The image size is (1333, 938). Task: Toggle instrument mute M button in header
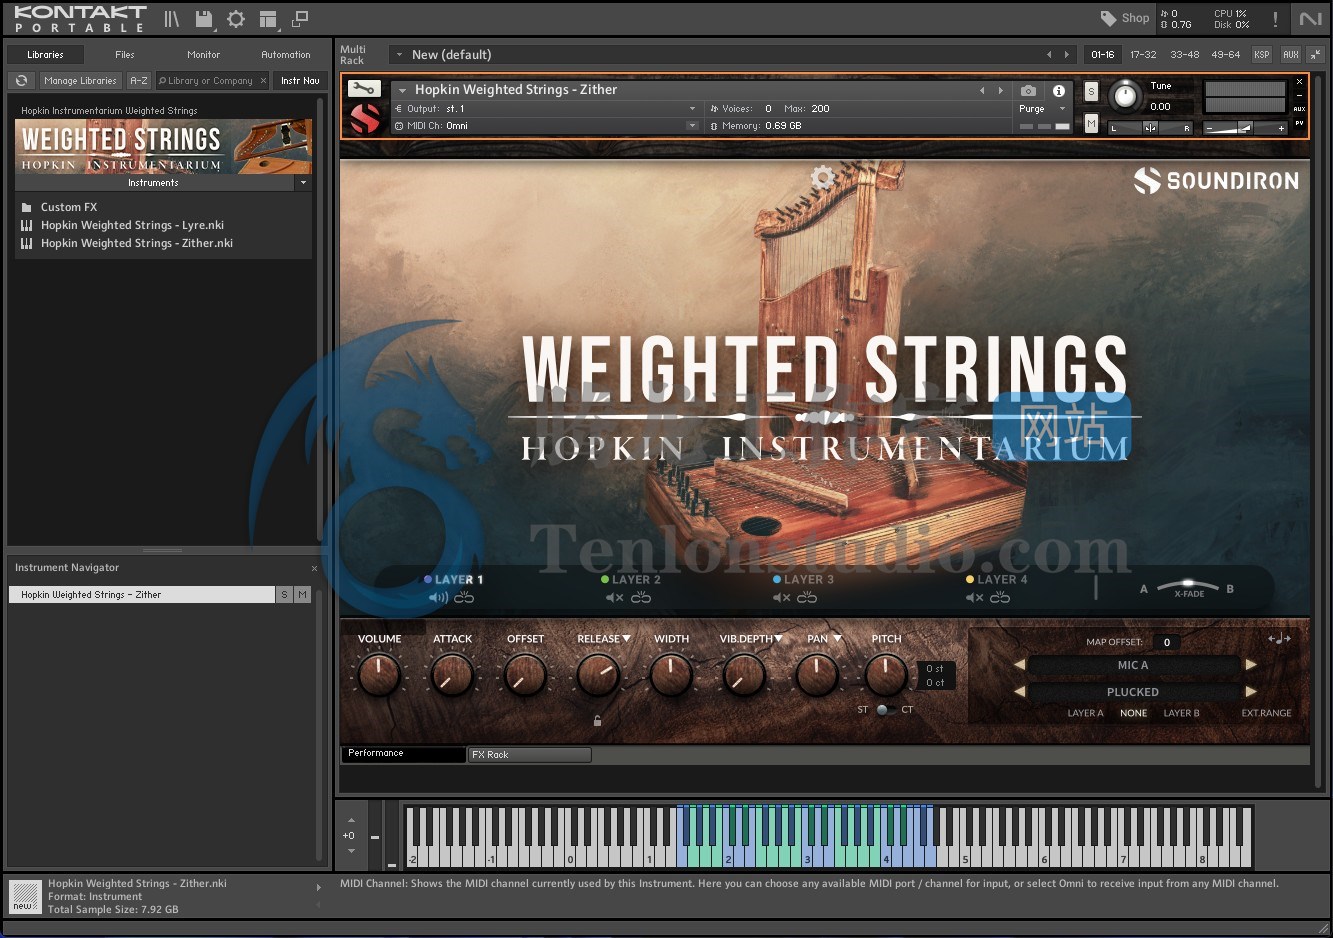1091,124
